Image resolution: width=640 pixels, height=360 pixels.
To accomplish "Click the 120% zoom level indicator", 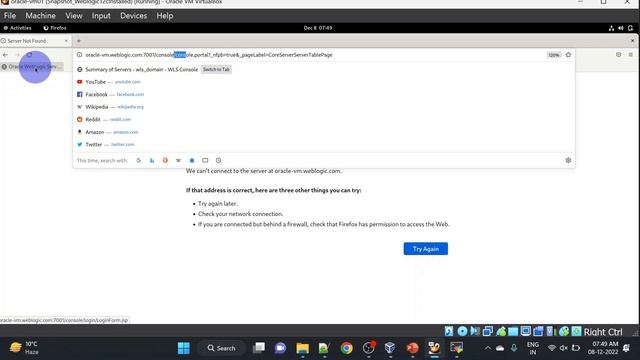I will 553,55.
